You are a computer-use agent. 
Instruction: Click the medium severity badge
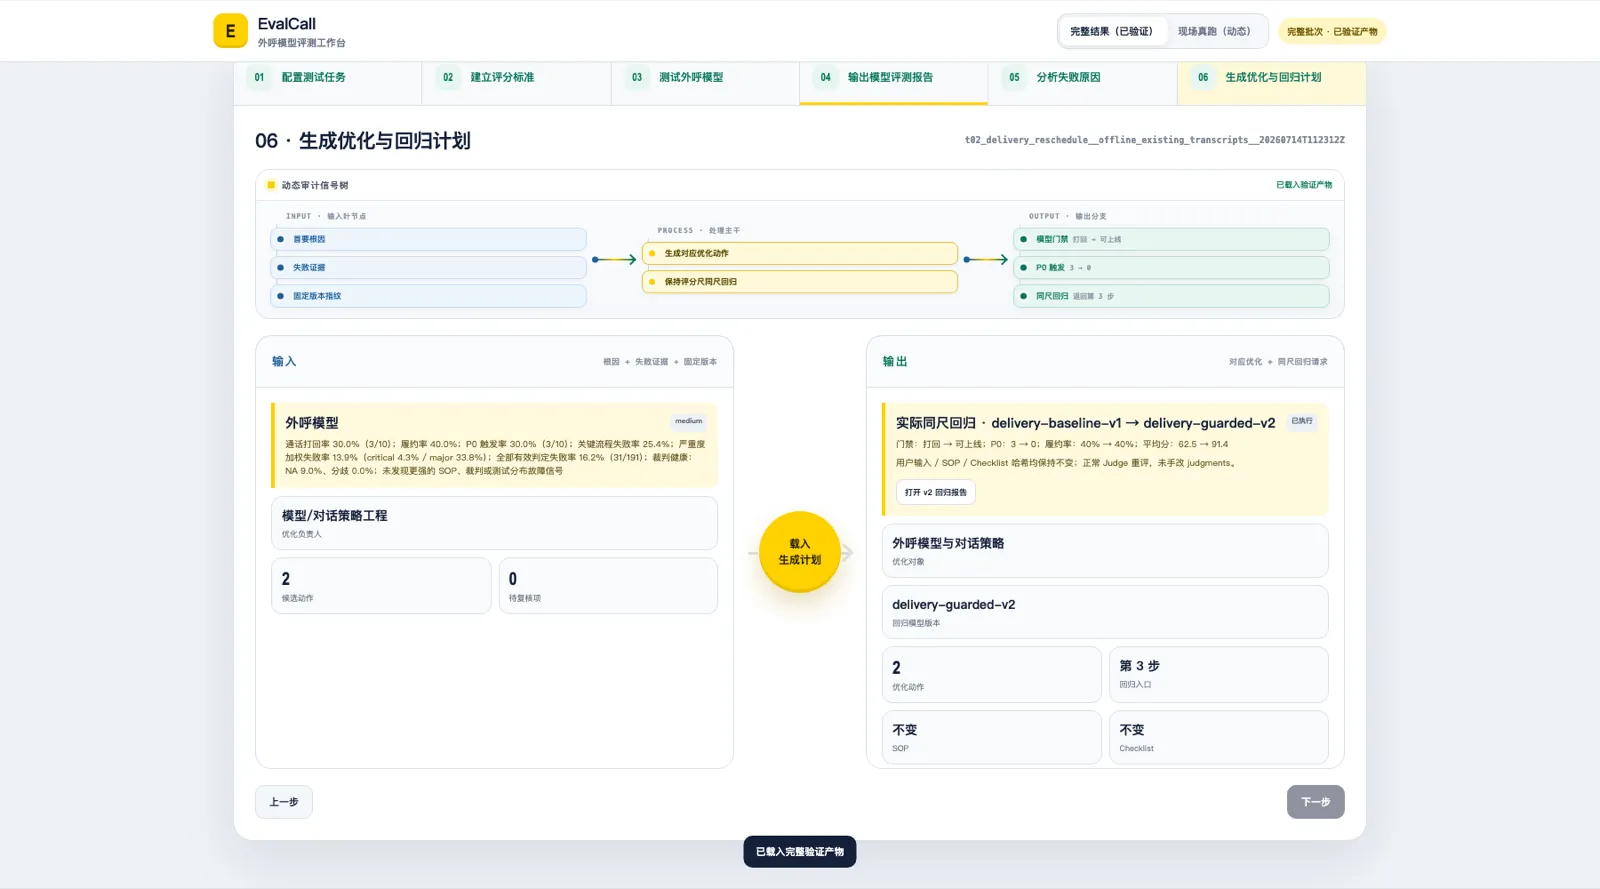(x=688, y=421)
